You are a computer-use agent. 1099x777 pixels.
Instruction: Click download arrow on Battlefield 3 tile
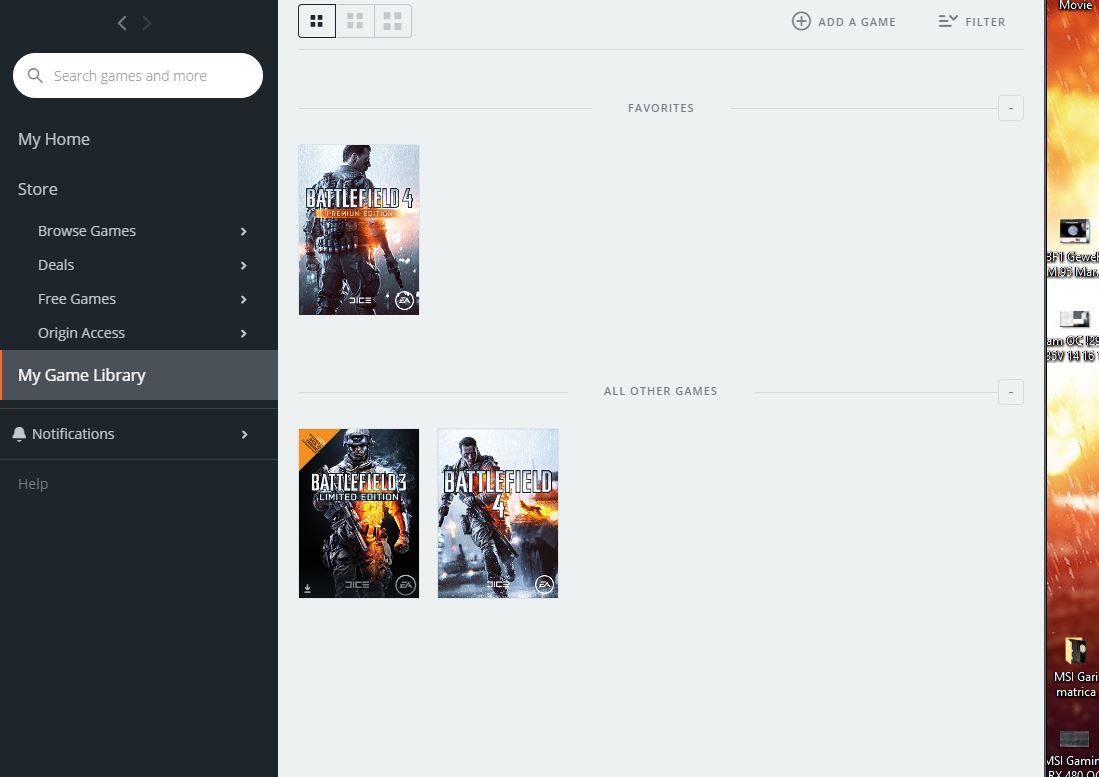click(307, 589)
